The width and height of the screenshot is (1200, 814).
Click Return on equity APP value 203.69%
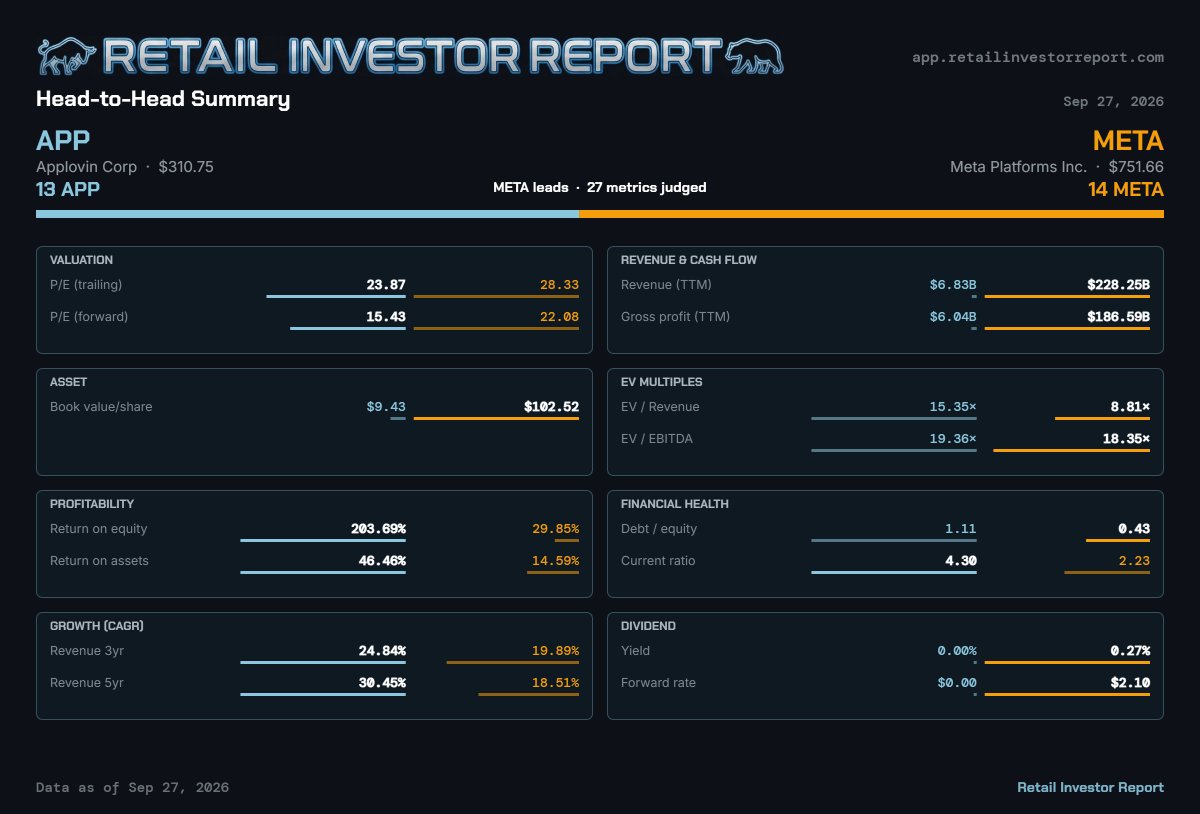(x=378, y=529)
